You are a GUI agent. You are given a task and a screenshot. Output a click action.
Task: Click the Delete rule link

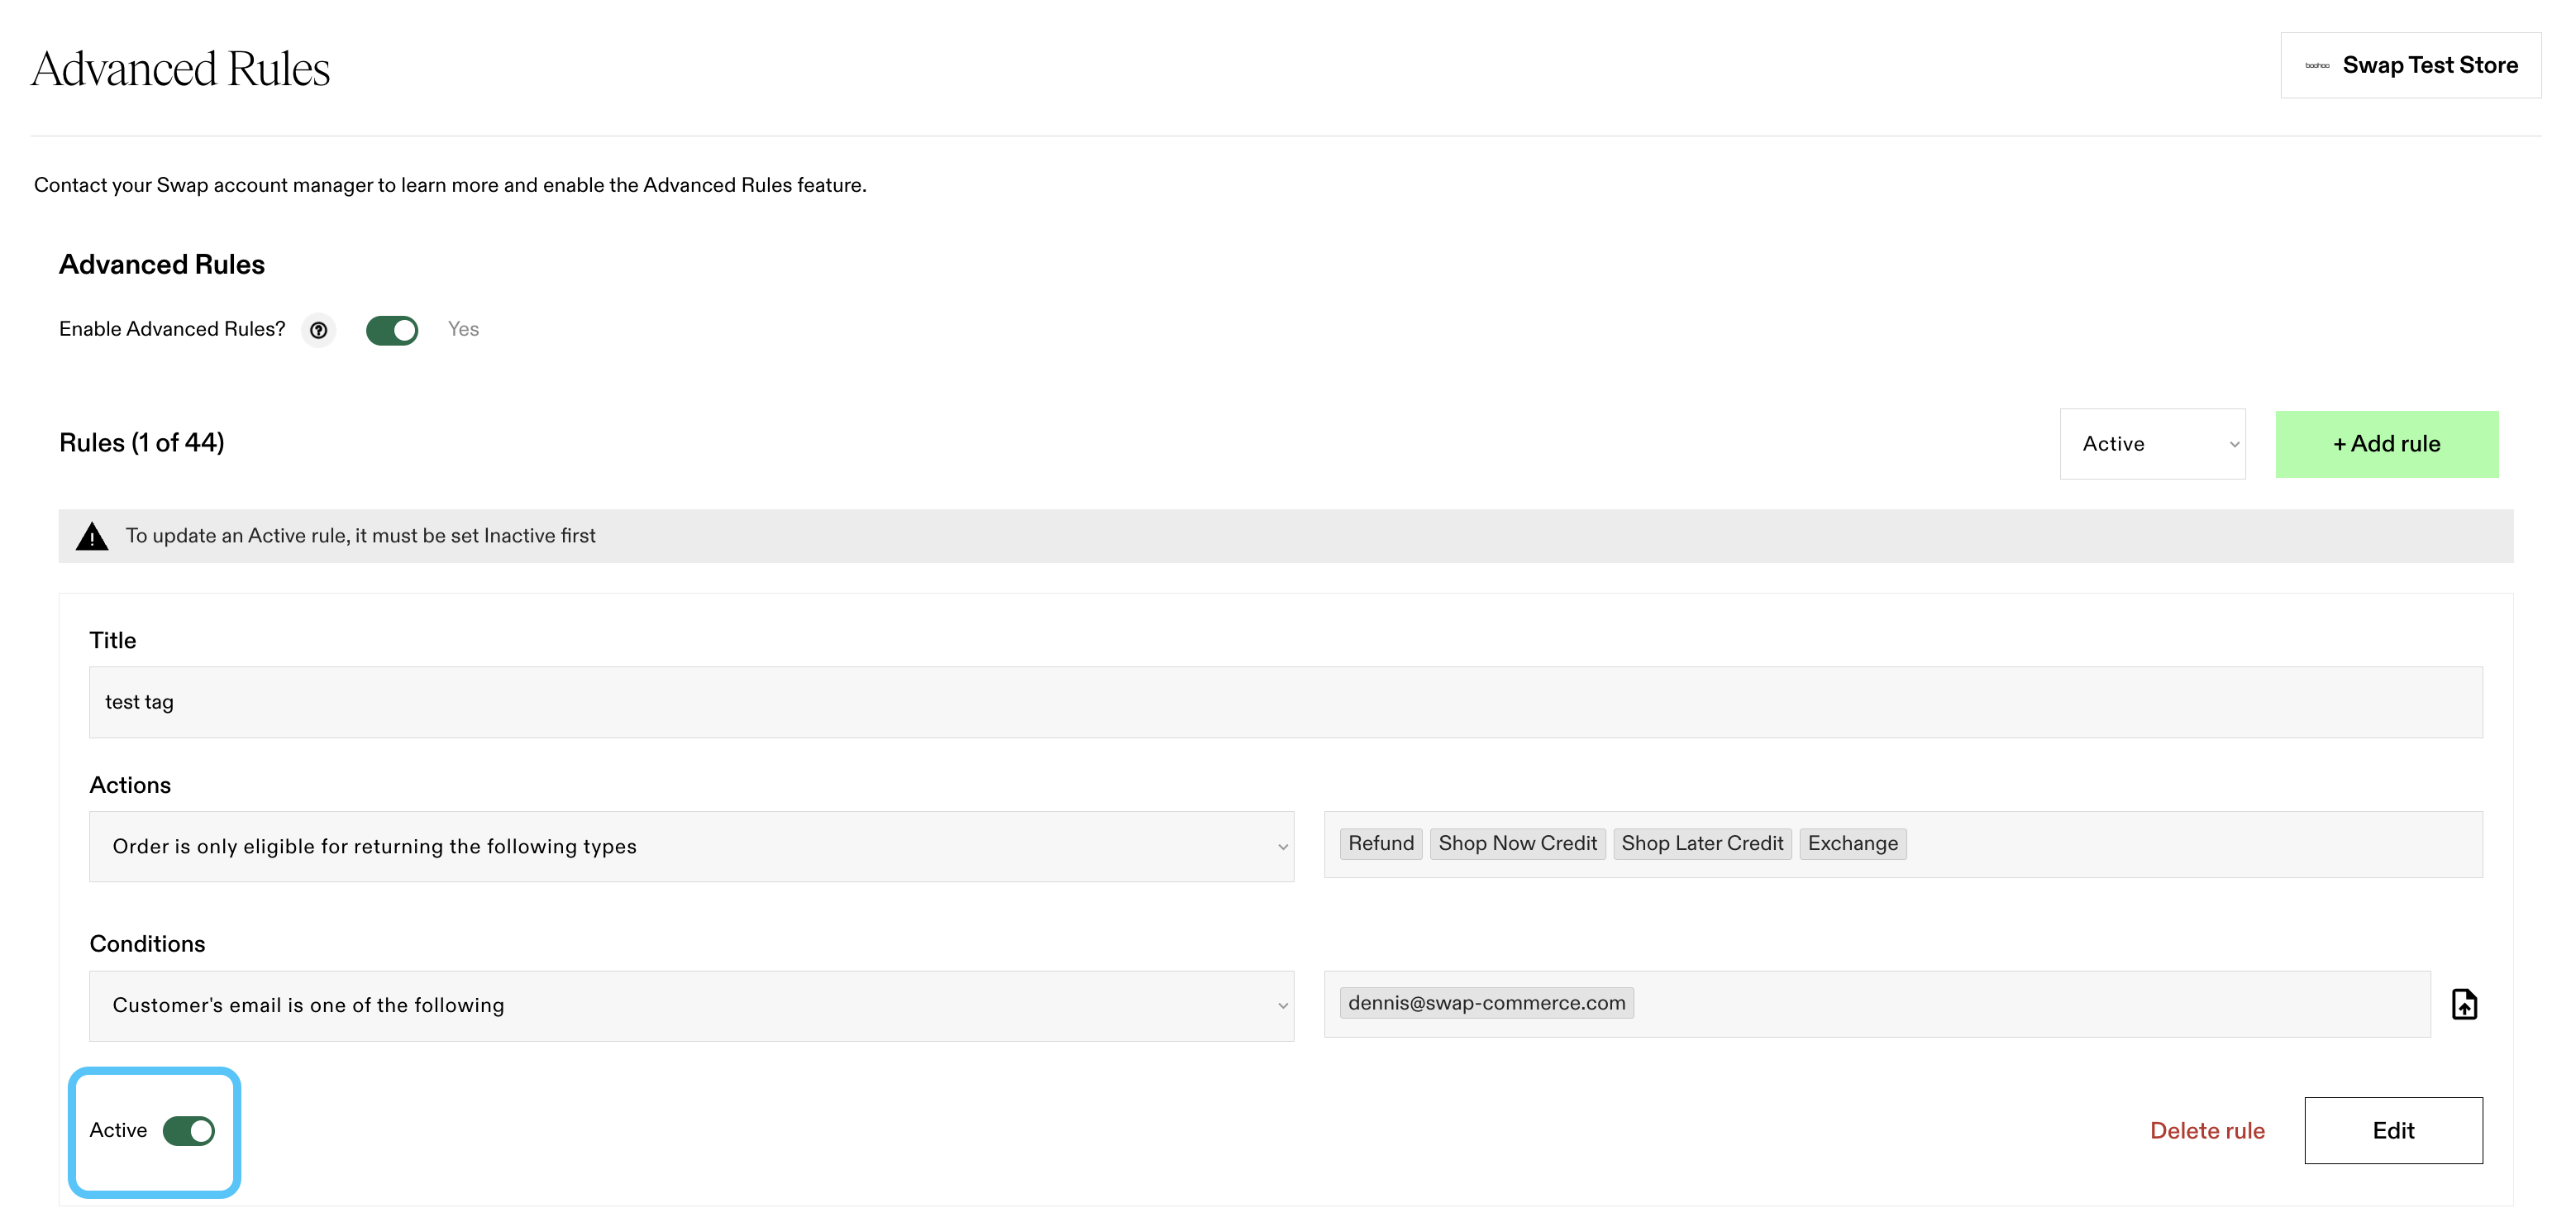click(2207, 1131)
